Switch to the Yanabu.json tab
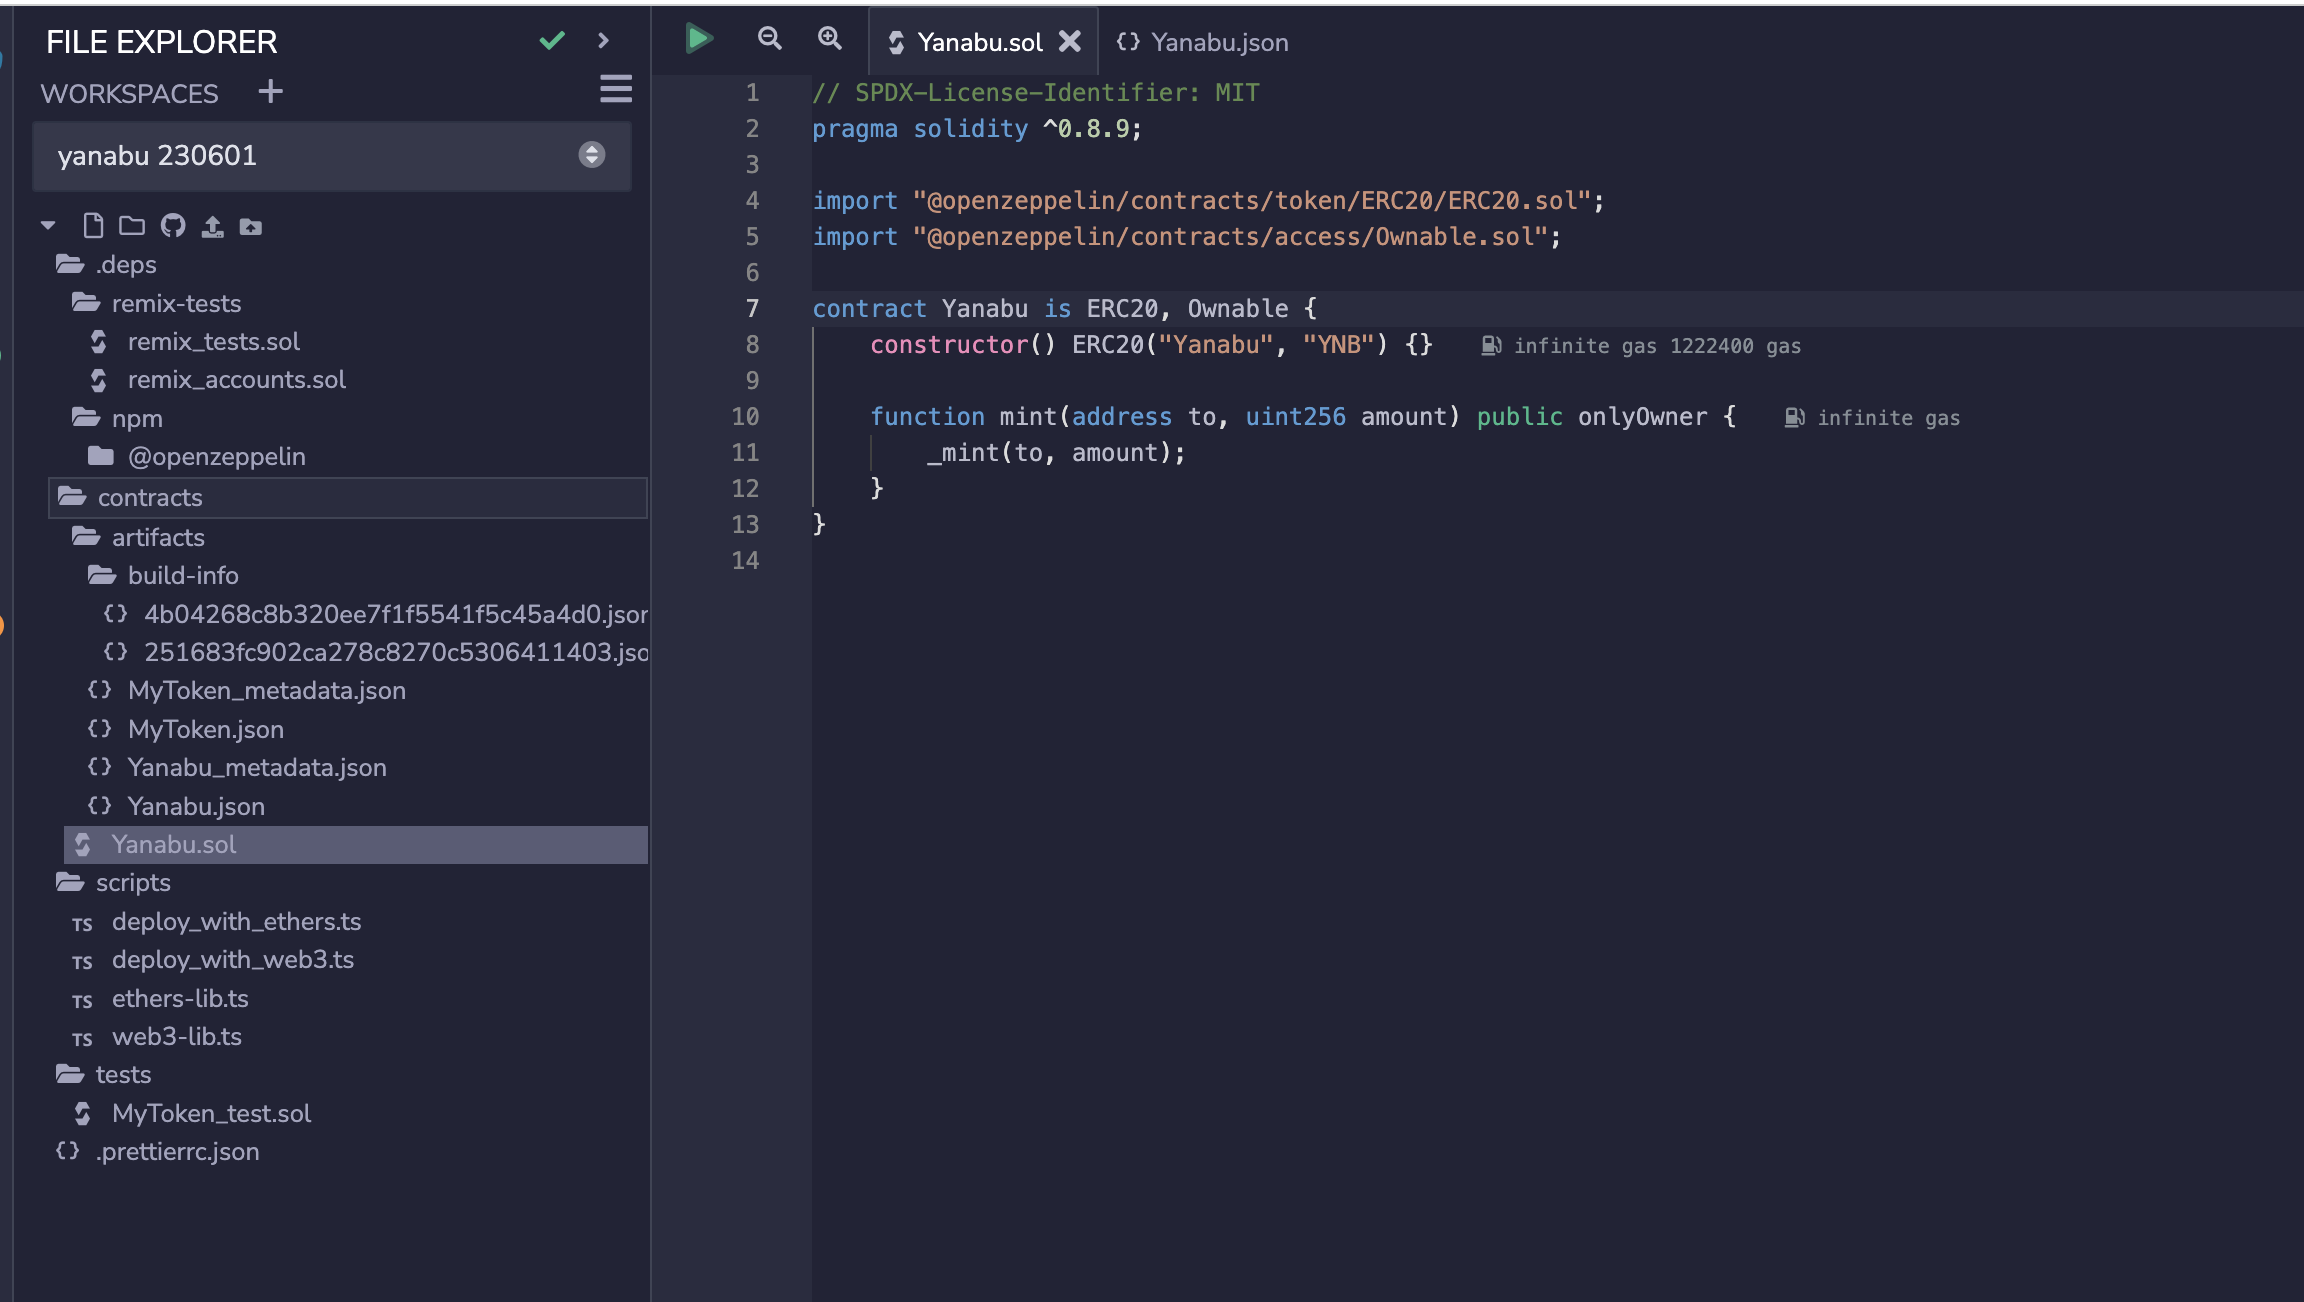The height and width of the screenshot is (1302, 2304). 1202,42
